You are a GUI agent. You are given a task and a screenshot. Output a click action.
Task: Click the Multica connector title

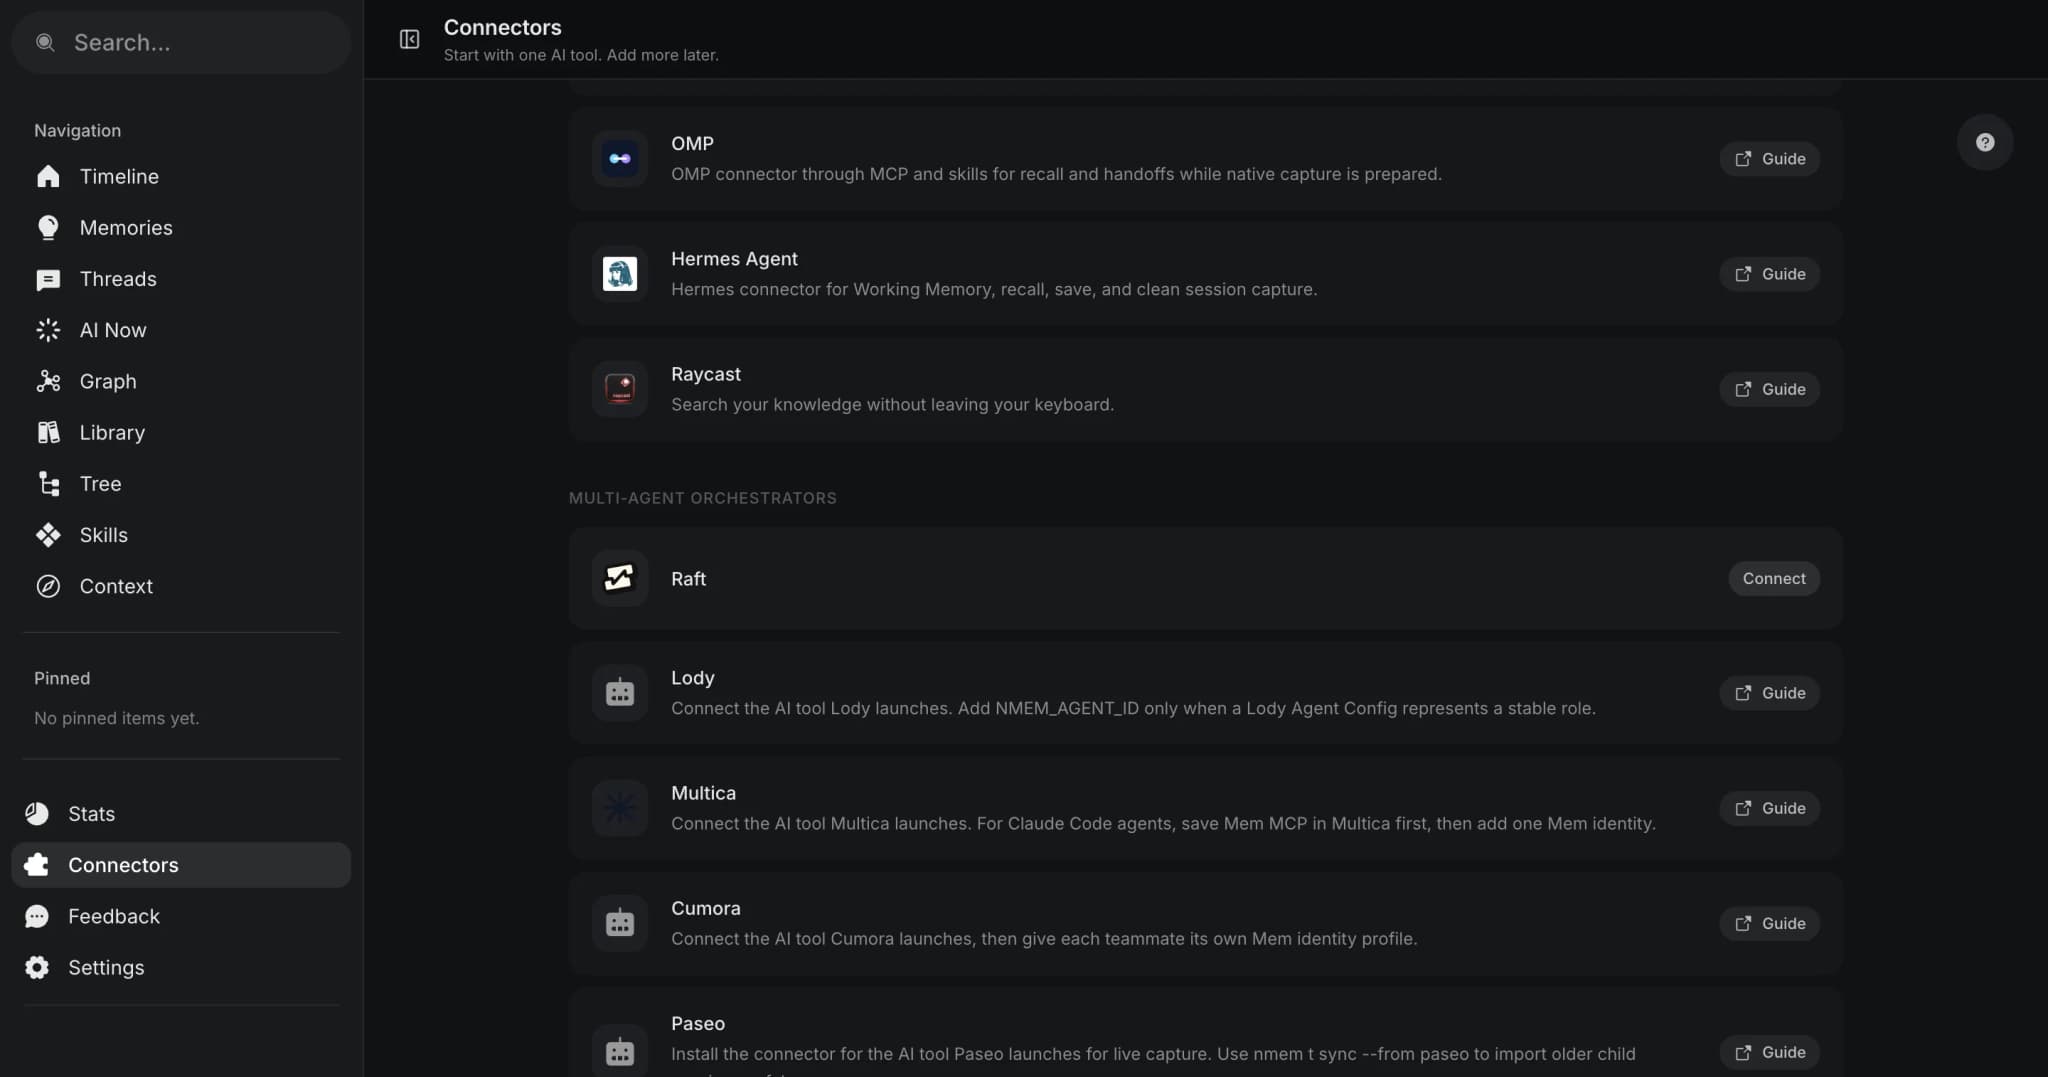[703, 793]
